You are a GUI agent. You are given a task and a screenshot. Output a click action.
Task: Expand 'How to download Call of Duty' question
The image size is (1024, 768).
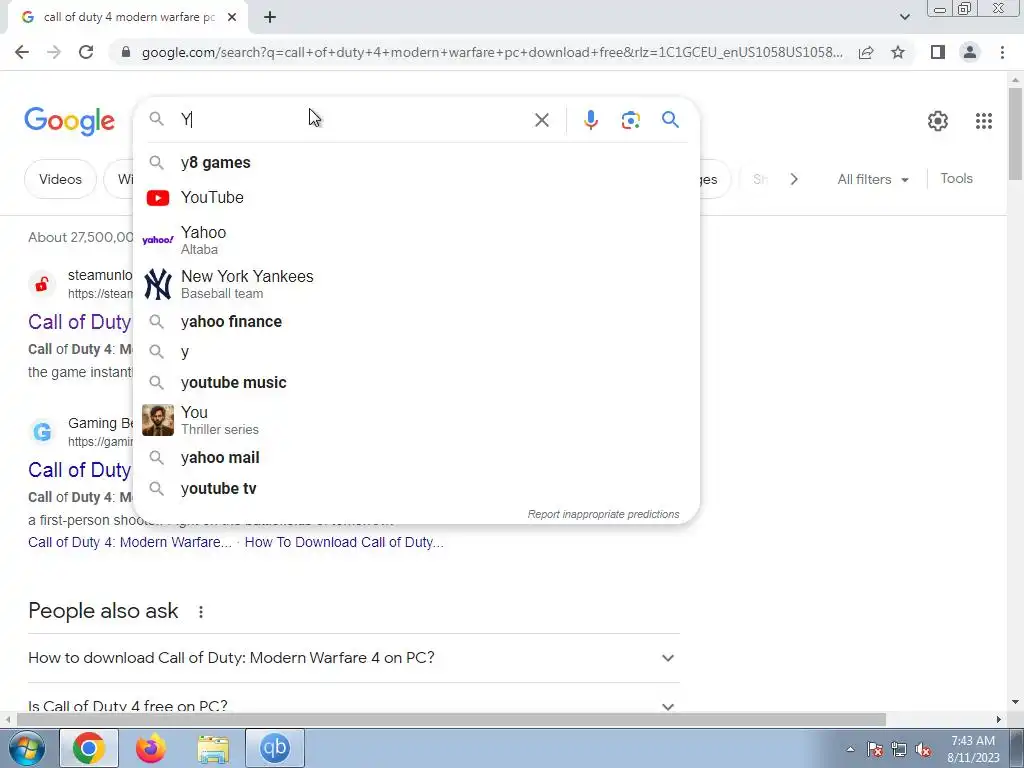[353, 658]
